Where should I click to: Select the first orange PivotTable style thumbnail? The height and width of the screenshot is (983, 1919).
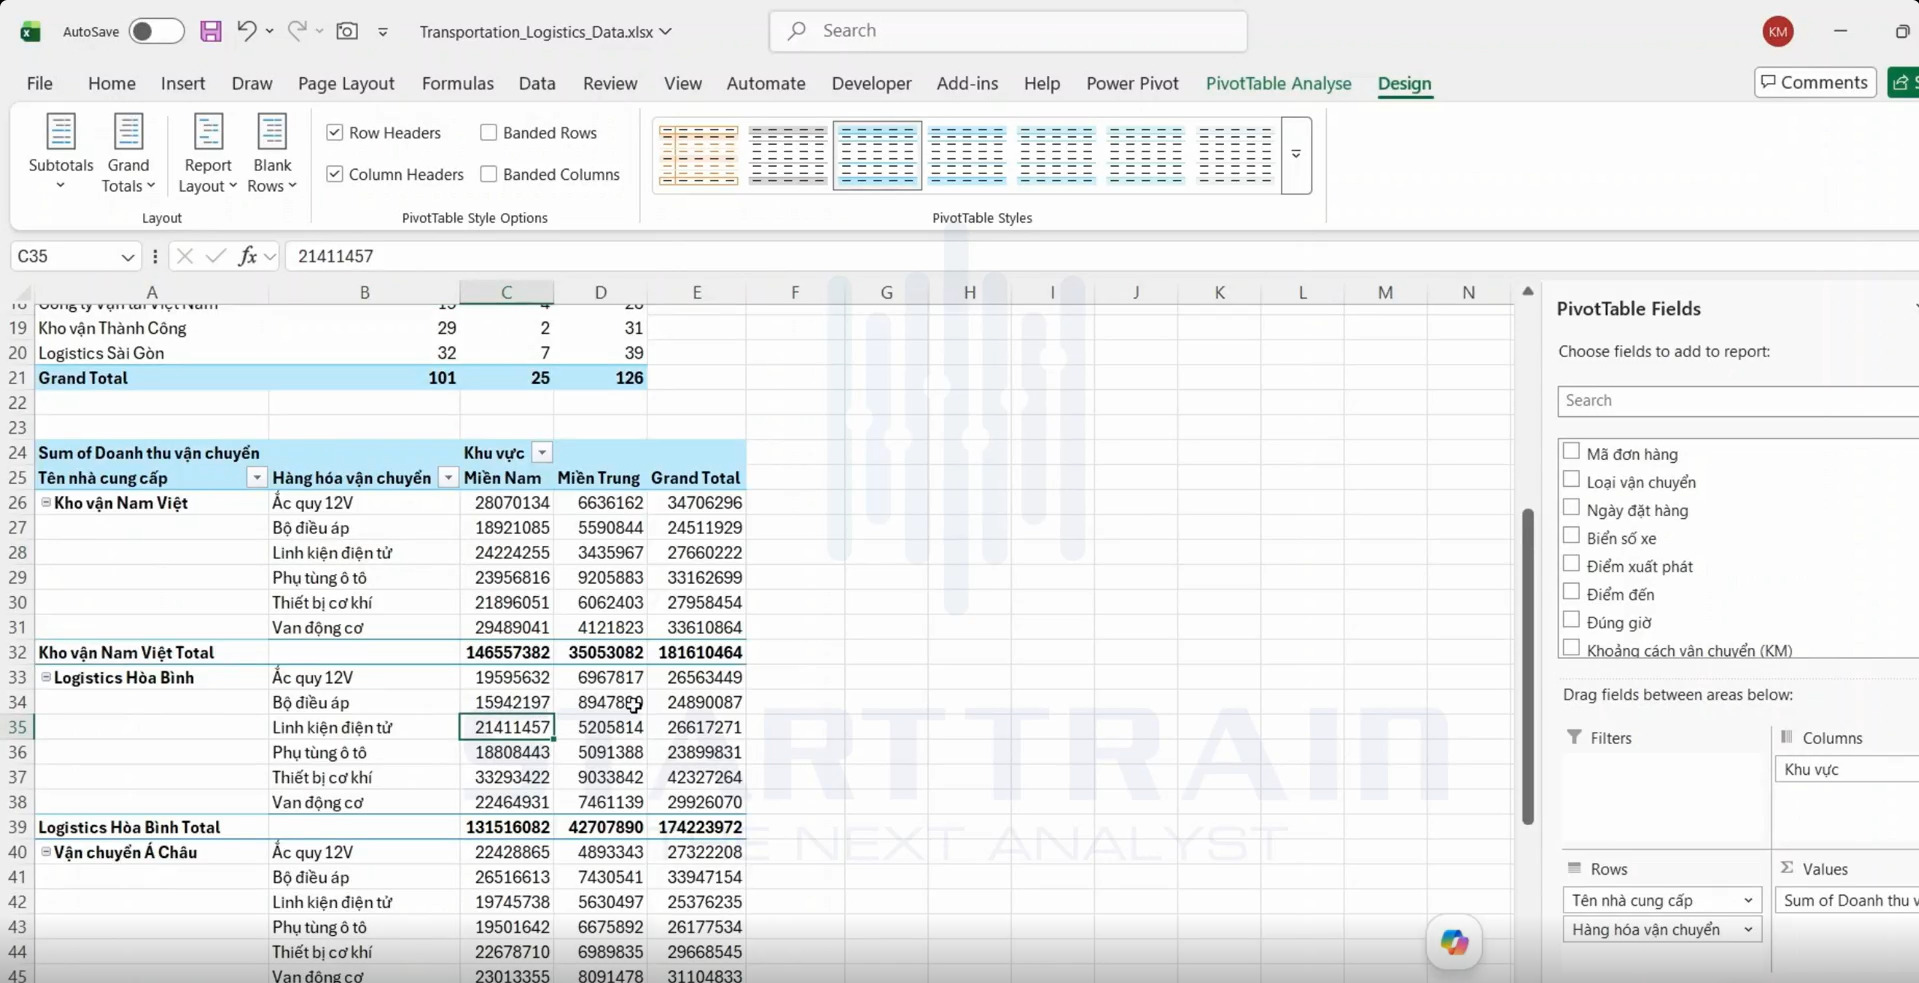[699, 155]
